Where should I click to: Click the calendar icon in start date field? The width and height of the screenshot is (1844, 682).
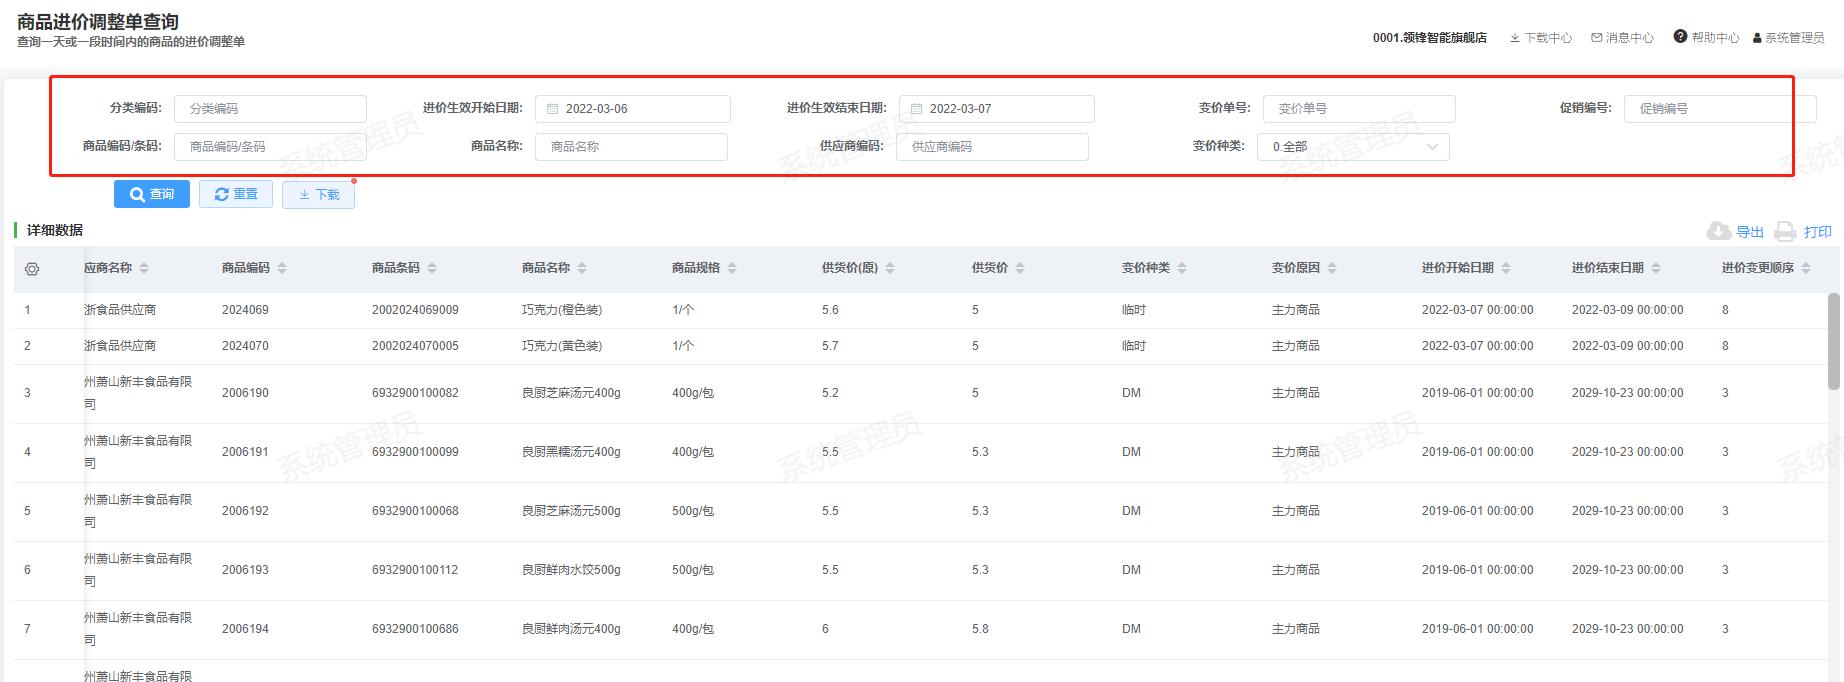point(552,109)
